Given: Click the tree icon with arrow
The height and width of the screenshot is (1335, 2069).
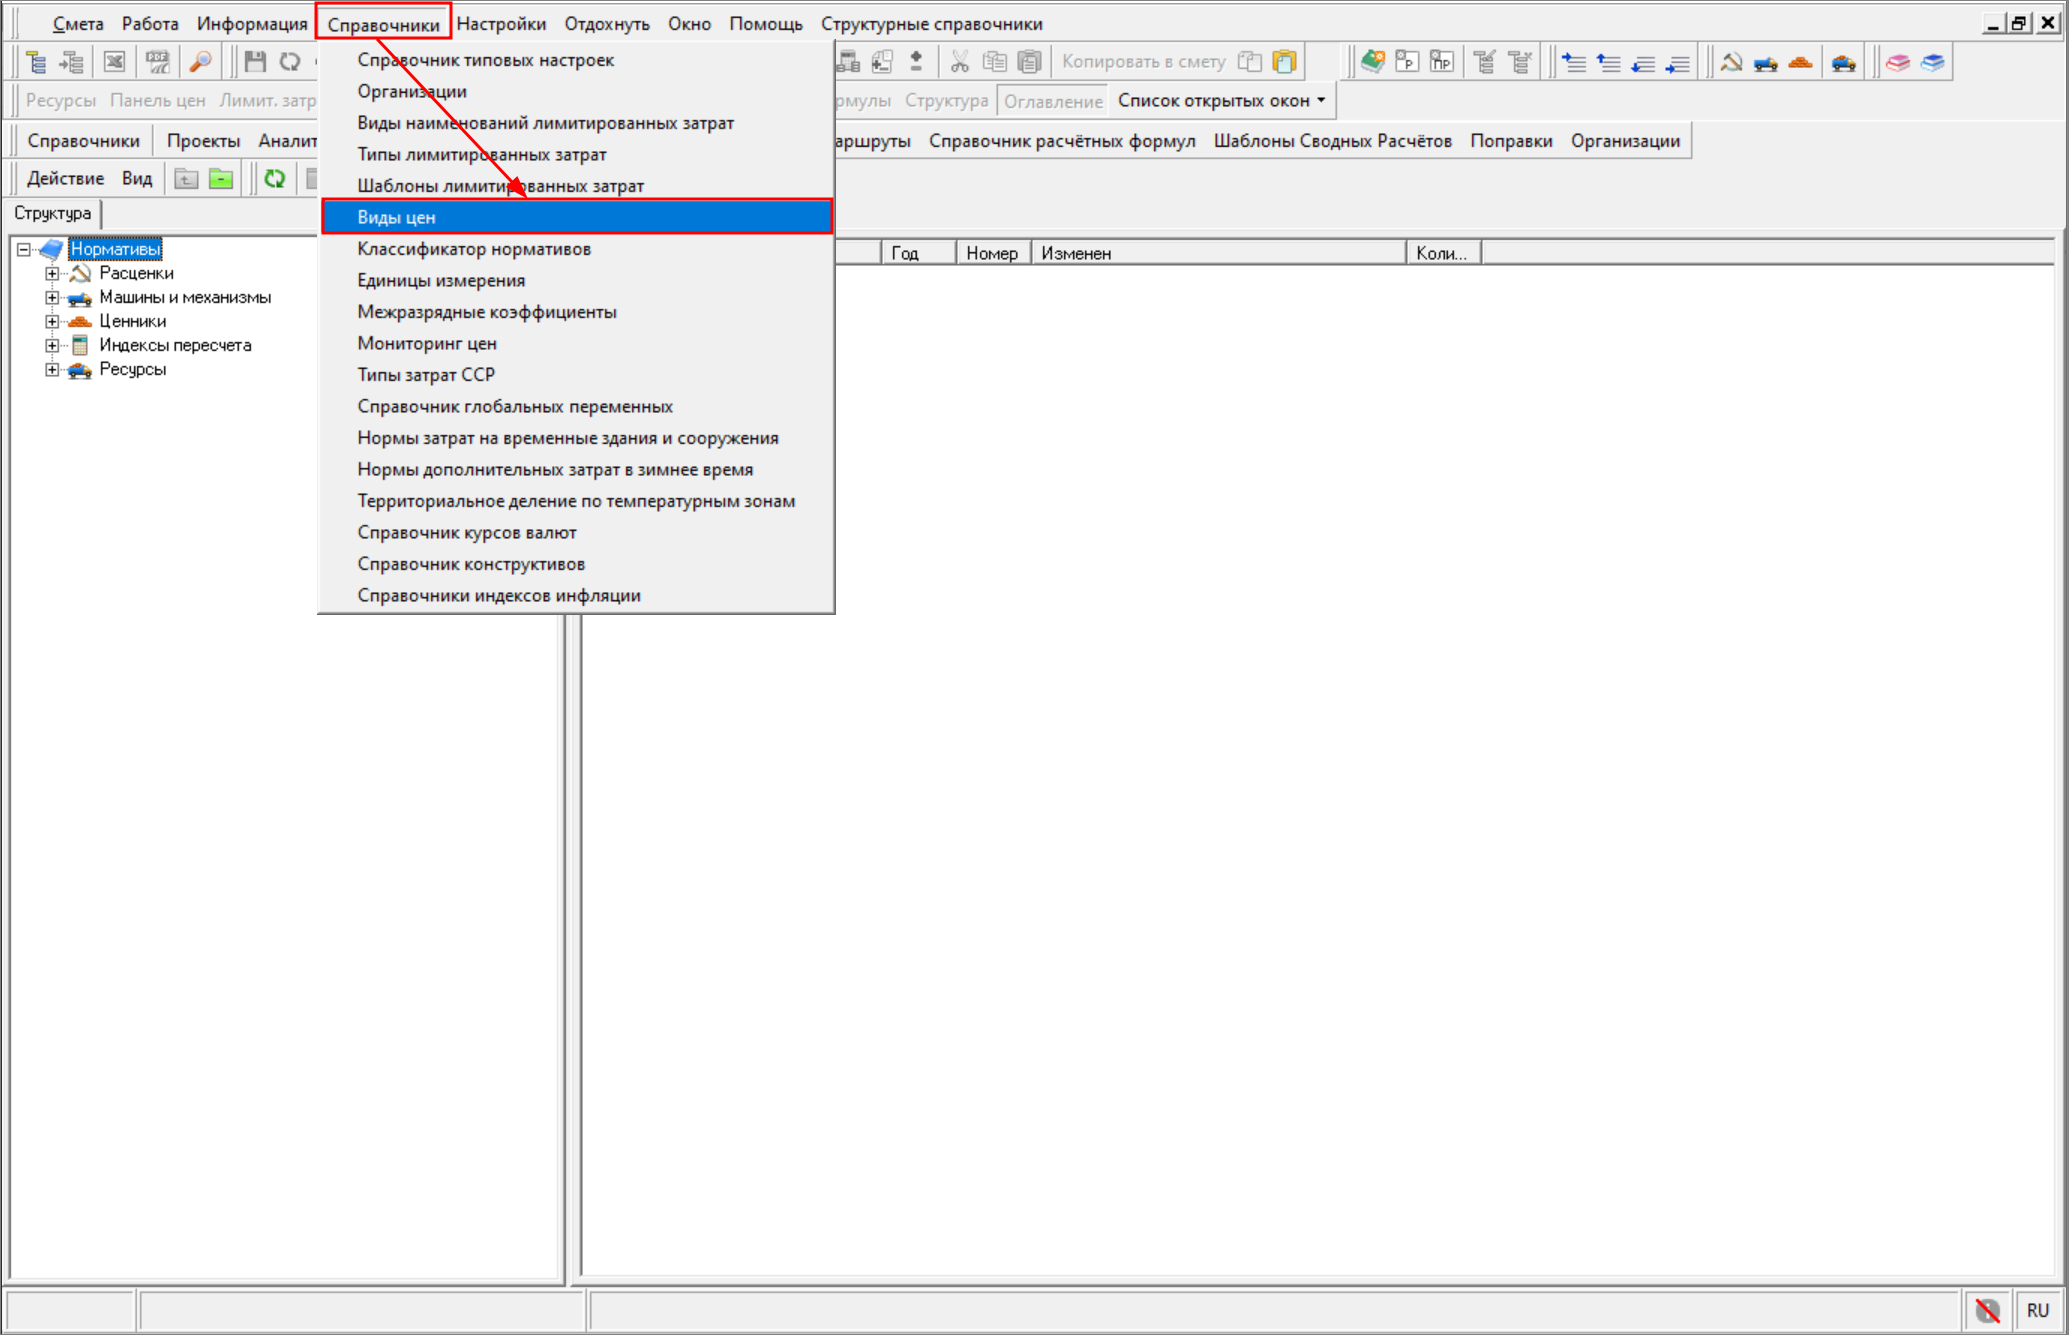Looking at the screenshot, I should pyautogui.click(x=72, y=62).
